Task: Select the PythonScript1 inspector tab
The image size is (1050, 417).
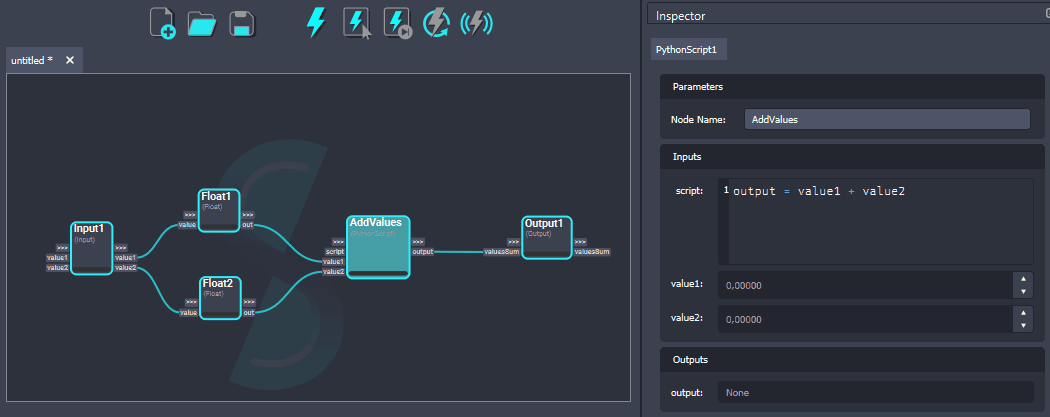Action: click(686, 49)
